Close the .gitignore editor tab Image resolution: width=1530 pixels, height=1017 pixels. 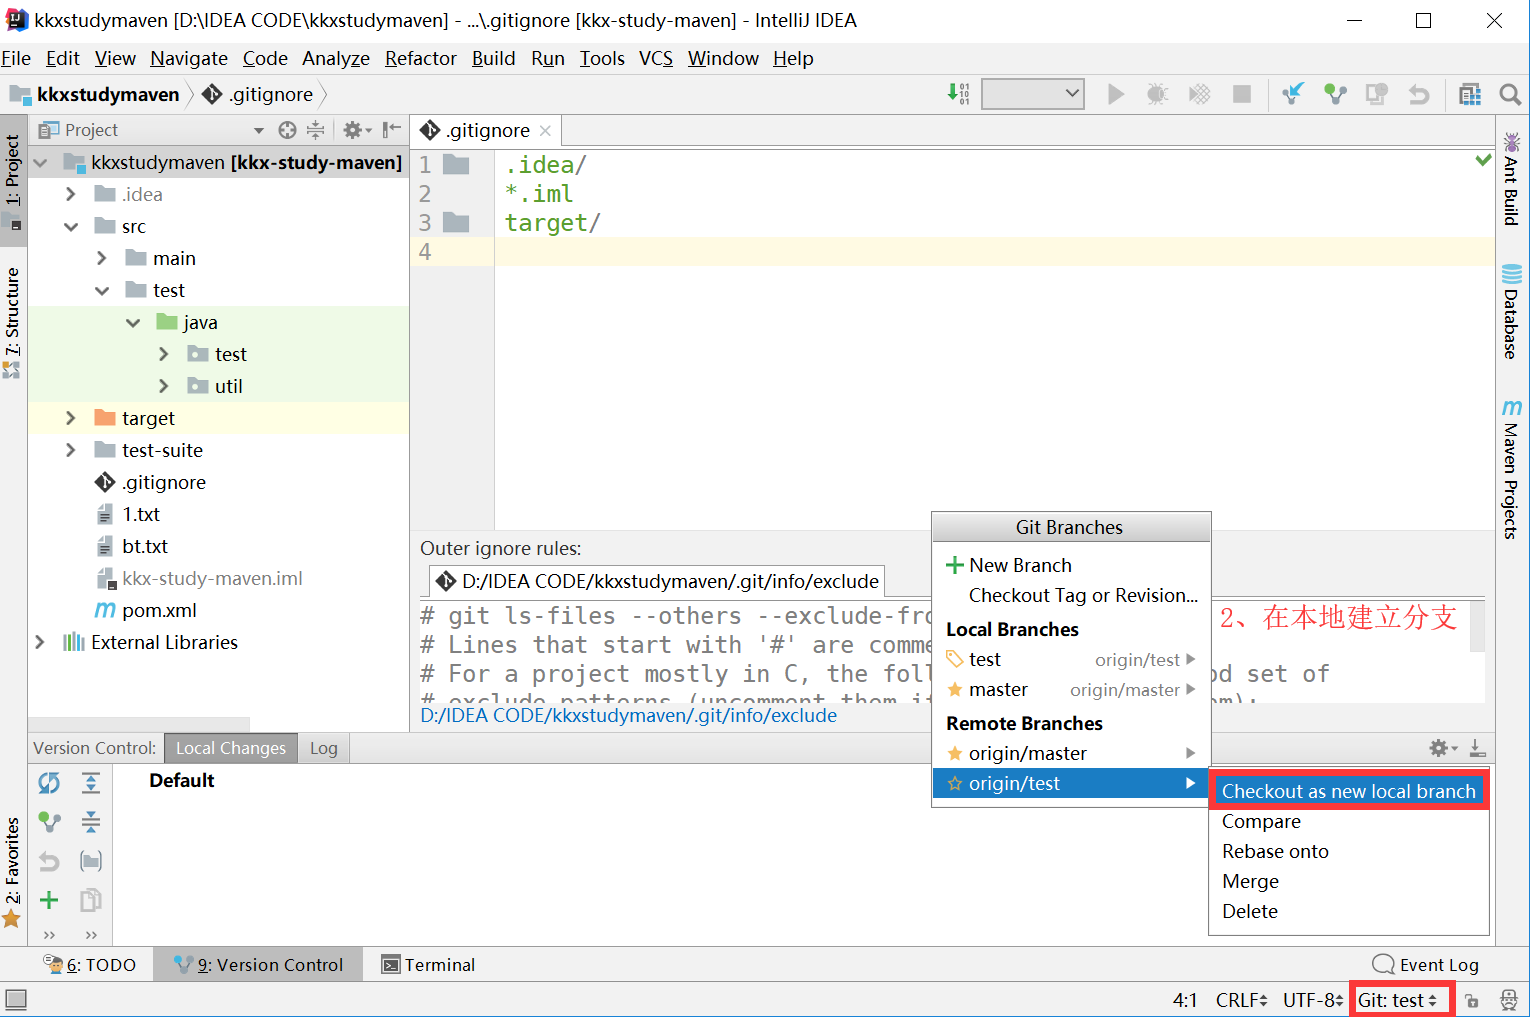coord(545,130)
